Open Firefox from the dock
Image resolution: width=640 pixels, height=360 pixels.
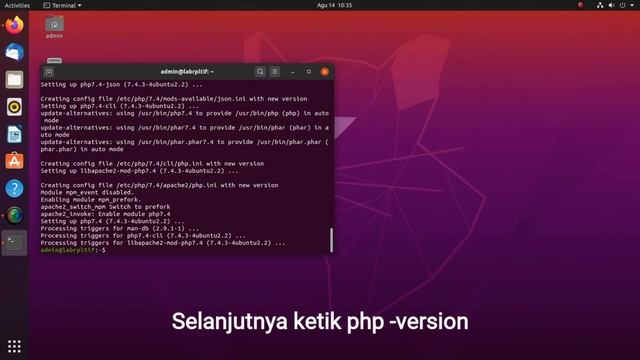[14, 25]
